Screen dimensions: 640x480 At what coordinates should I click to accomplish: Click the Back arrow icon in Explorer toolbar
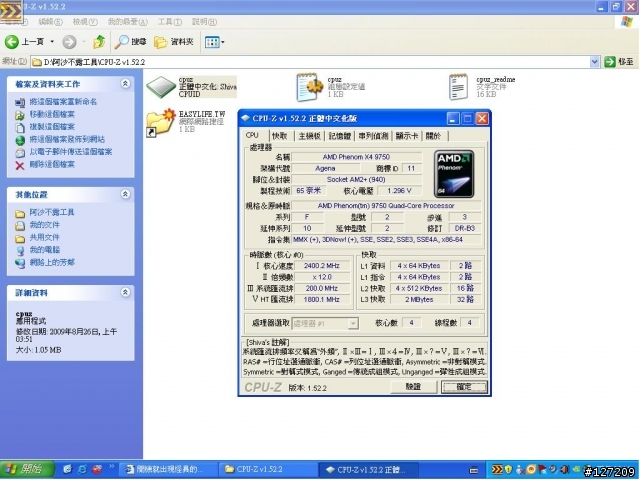tap(11, 42)
